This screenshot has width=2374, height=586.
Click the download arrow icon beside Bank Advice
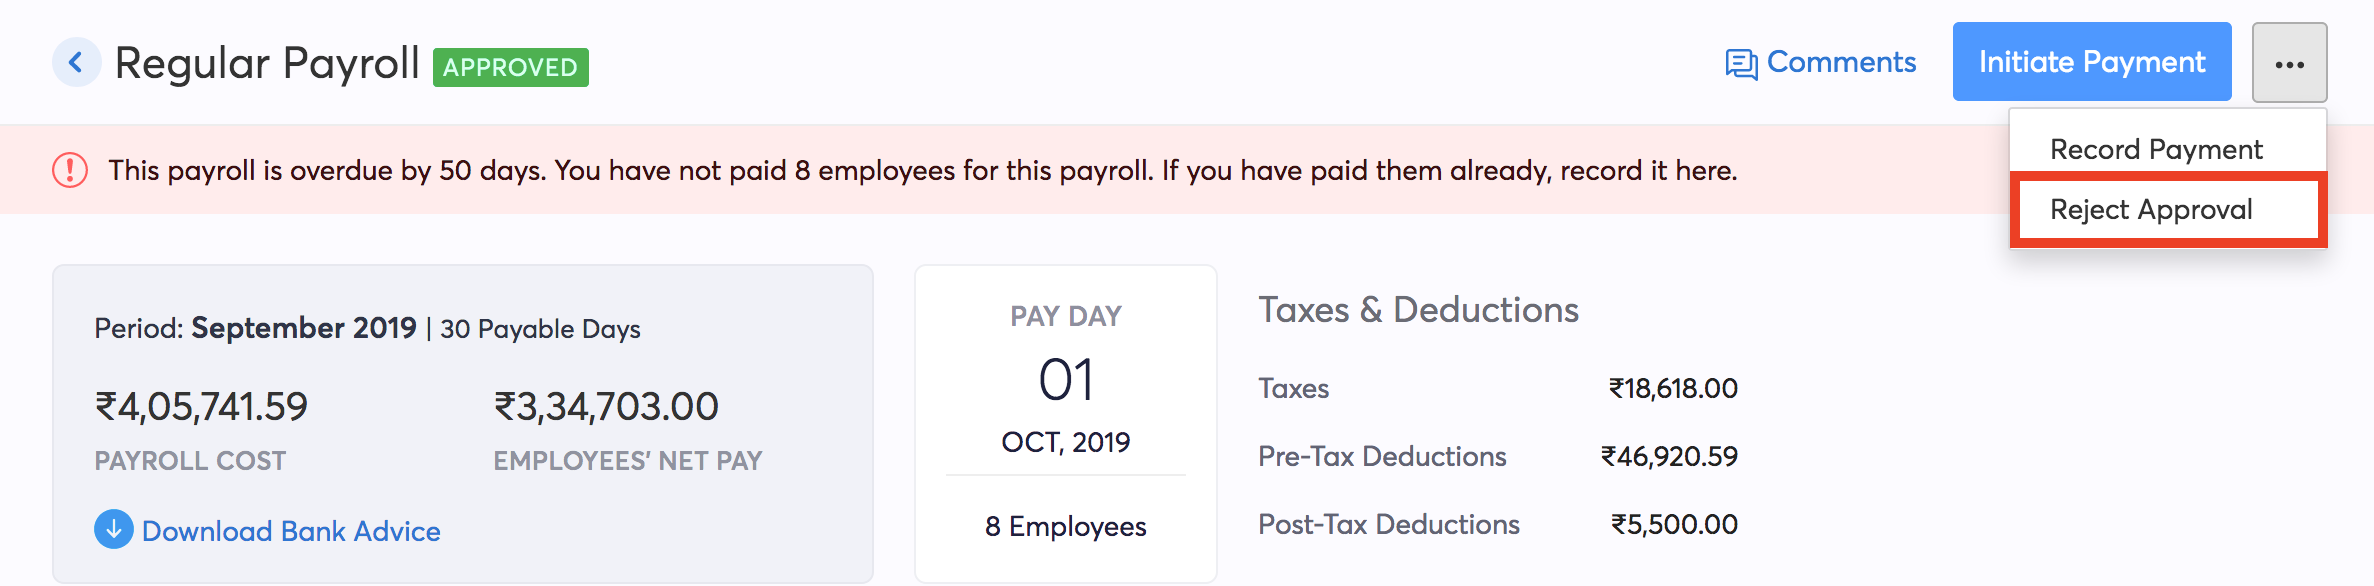click(x=113, y=529)
